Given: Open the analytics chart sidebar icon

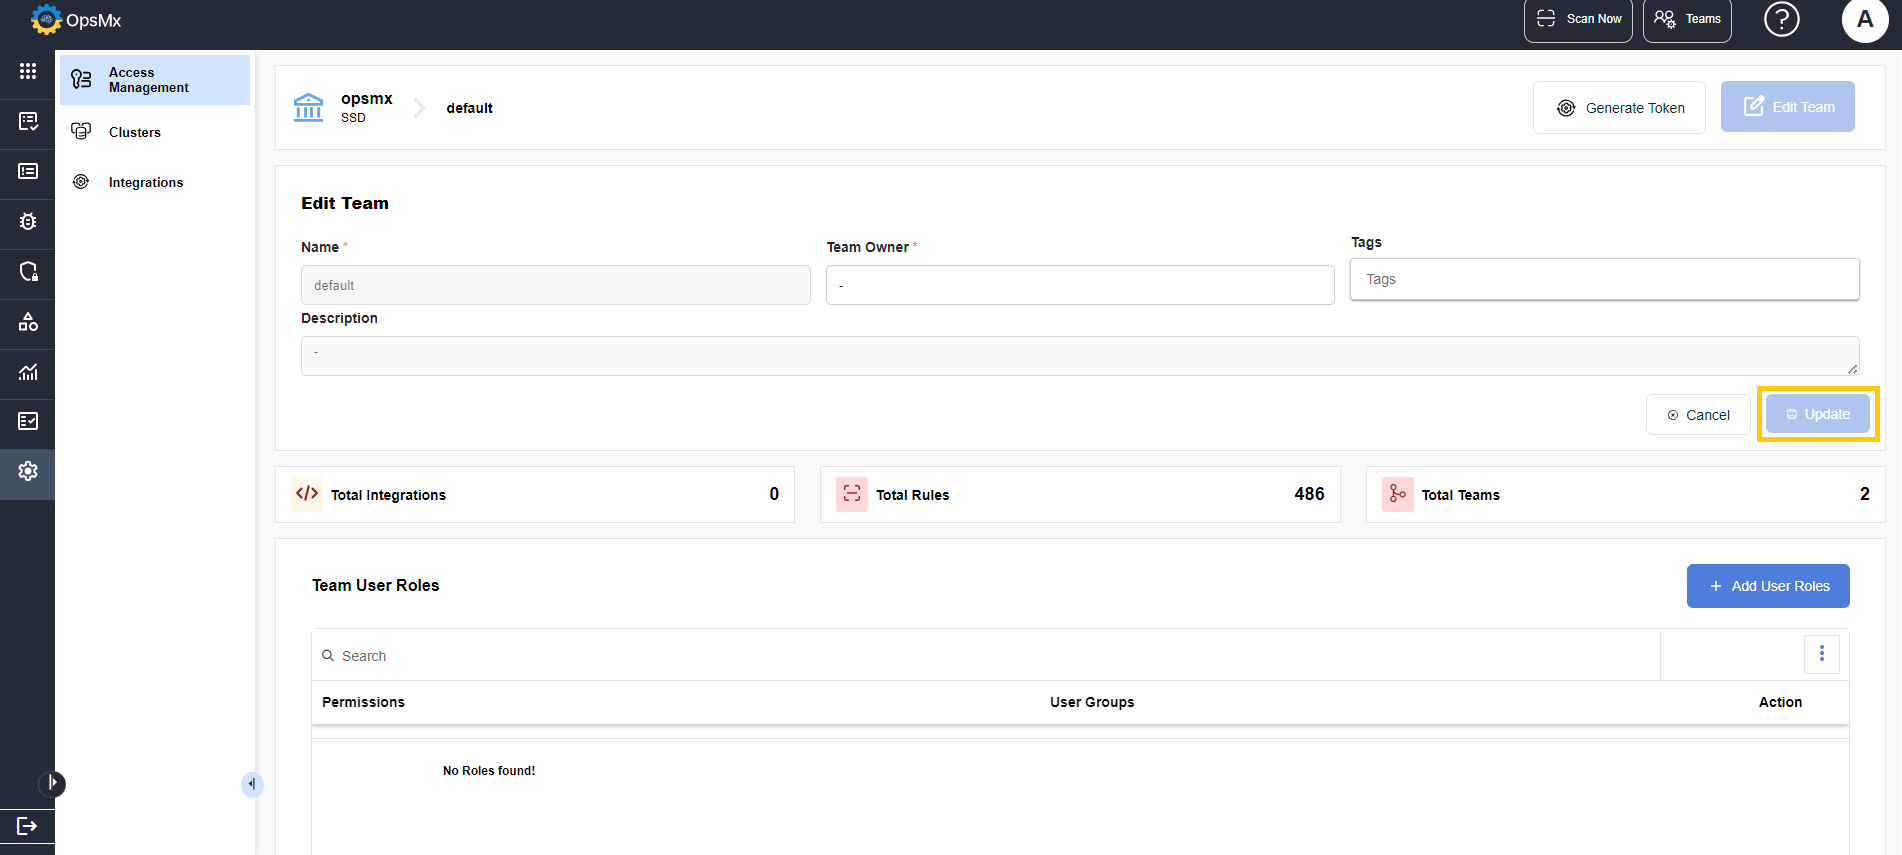Looking at the screenshot, I should (28, 371).
